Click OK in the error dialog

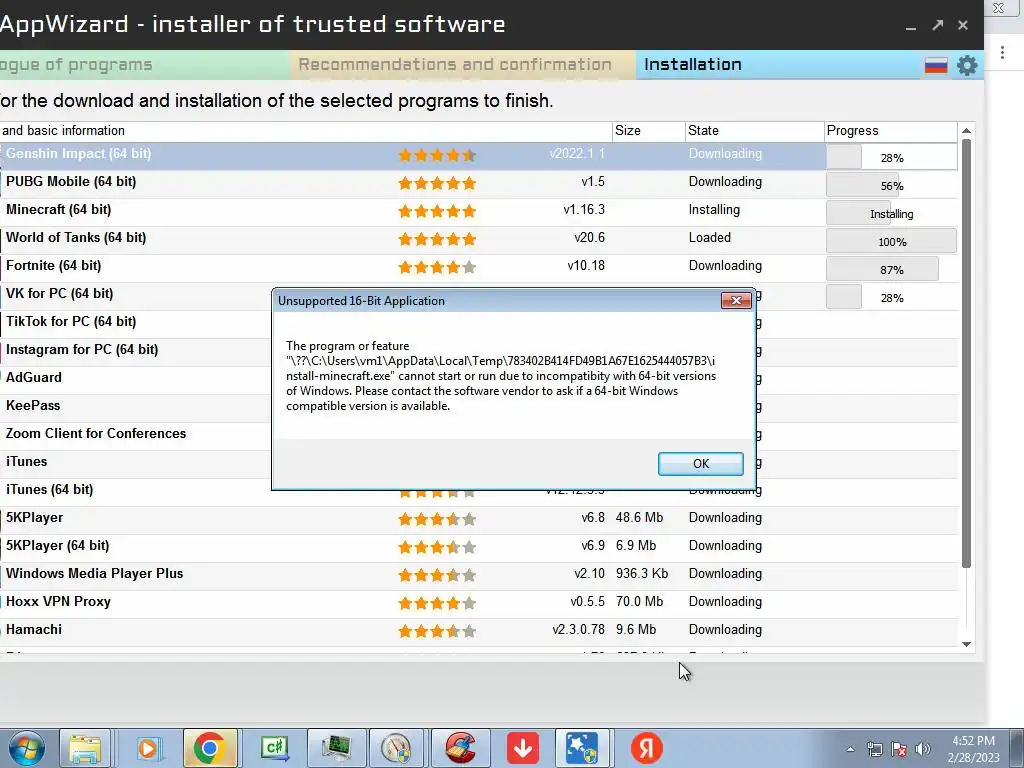[701, 464]
